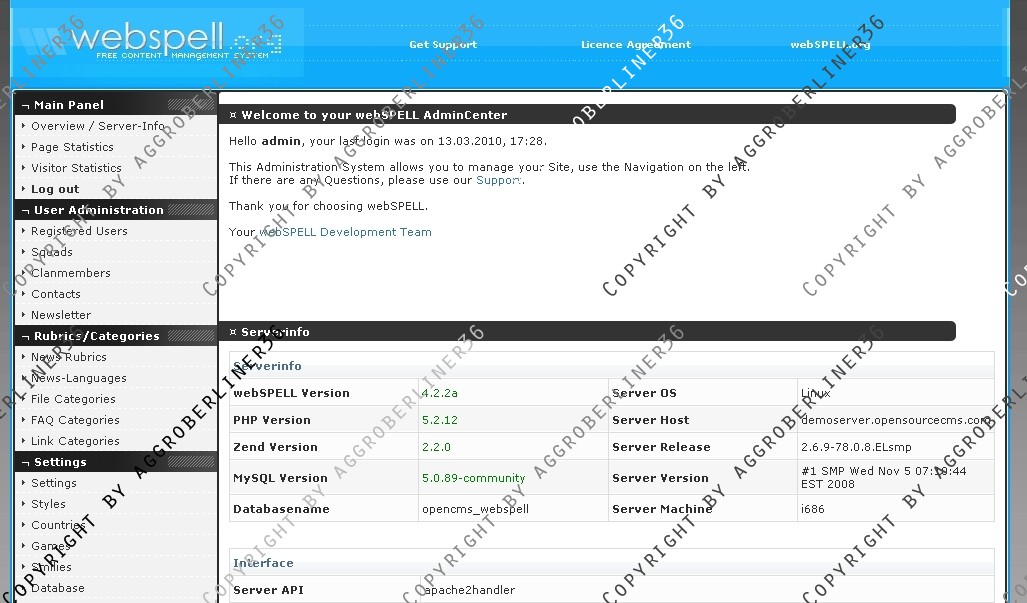Viewport: 1027px width, 603px height.
Task: Open the Get Support link
Action: tap(443, 45)
